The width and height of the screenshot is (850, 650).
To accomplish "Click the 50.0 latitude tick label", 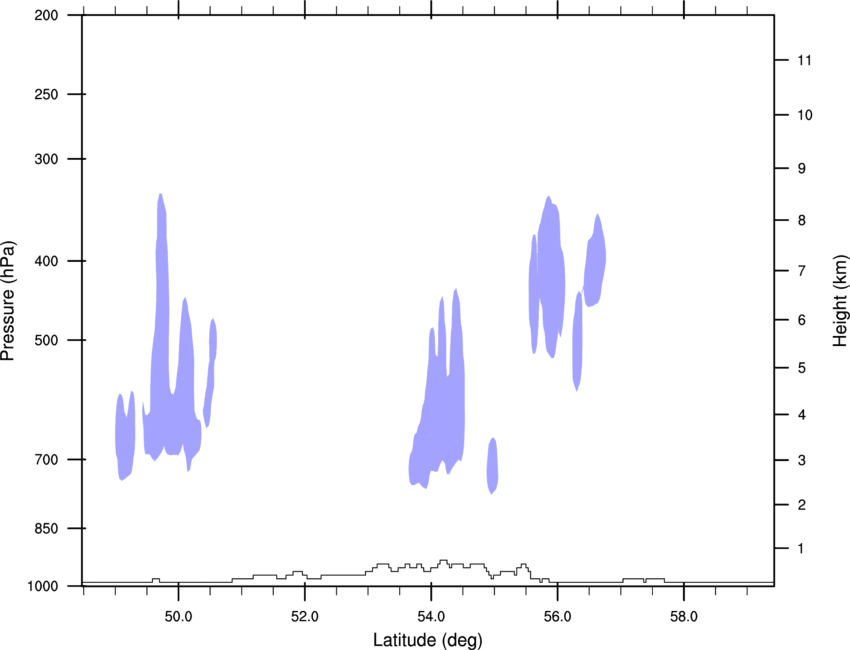I will click(179, 616).
